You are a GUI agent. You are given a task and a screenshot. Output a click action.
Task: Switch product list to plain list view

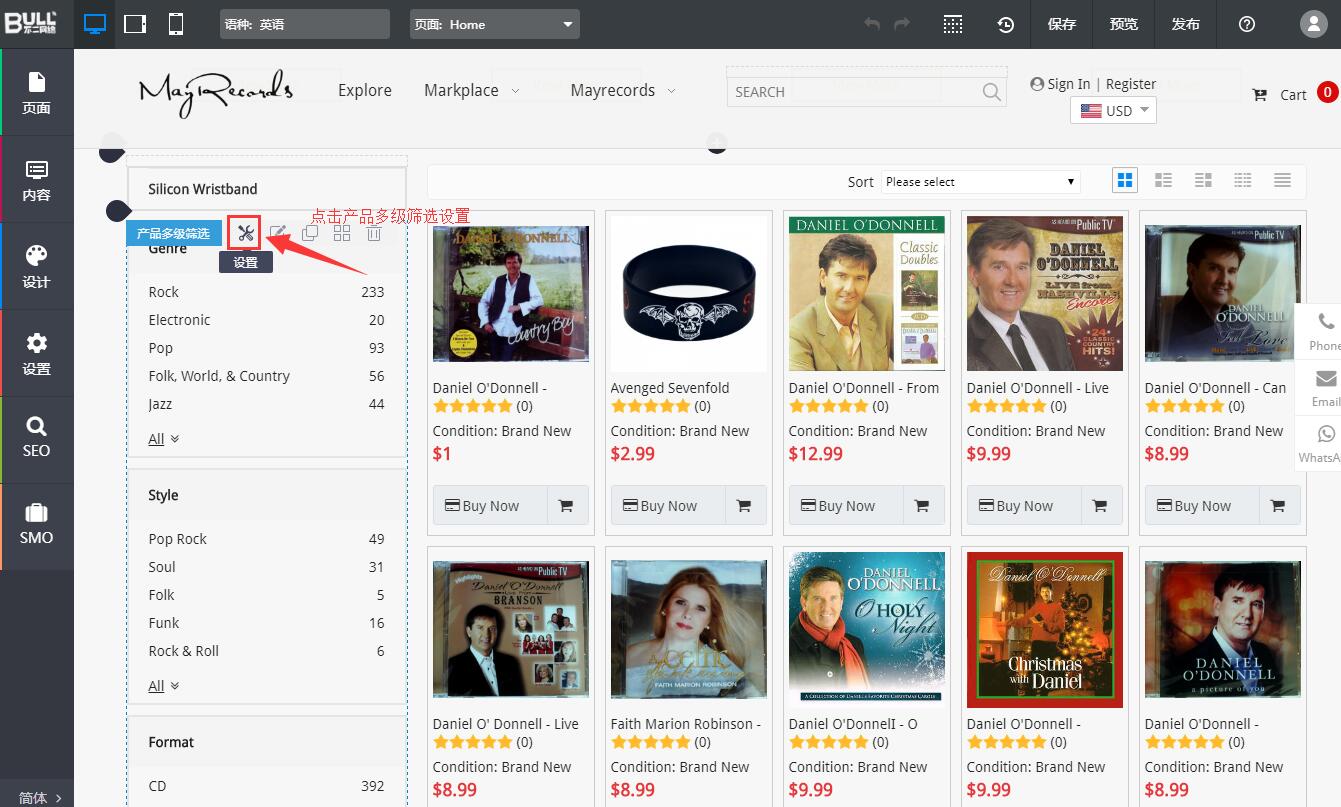pos(1282,180)
